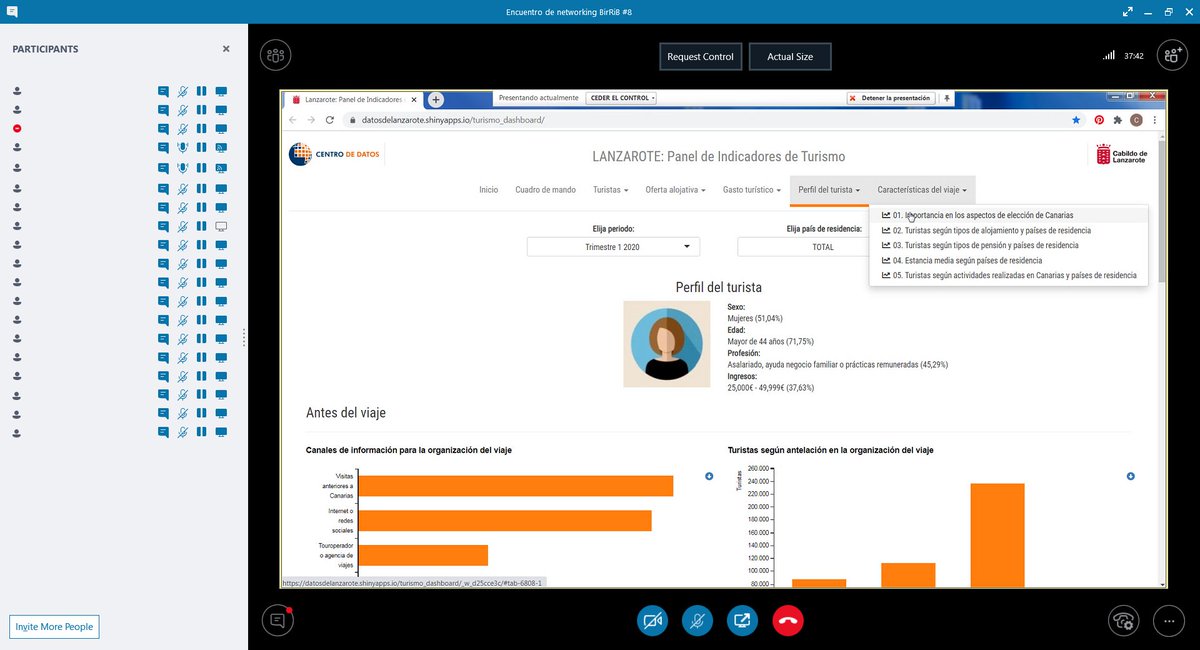Click the Internet o redes sociales bar
This screenshot has width=1200, height=650.
[x=505, y=520]
